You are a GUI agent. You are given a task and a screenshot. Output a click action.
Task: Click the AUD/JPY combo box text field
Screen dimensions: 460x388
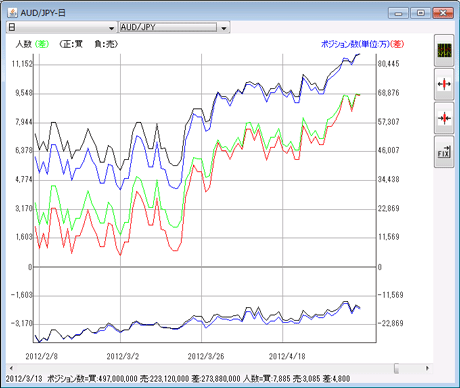coord(168,27)
